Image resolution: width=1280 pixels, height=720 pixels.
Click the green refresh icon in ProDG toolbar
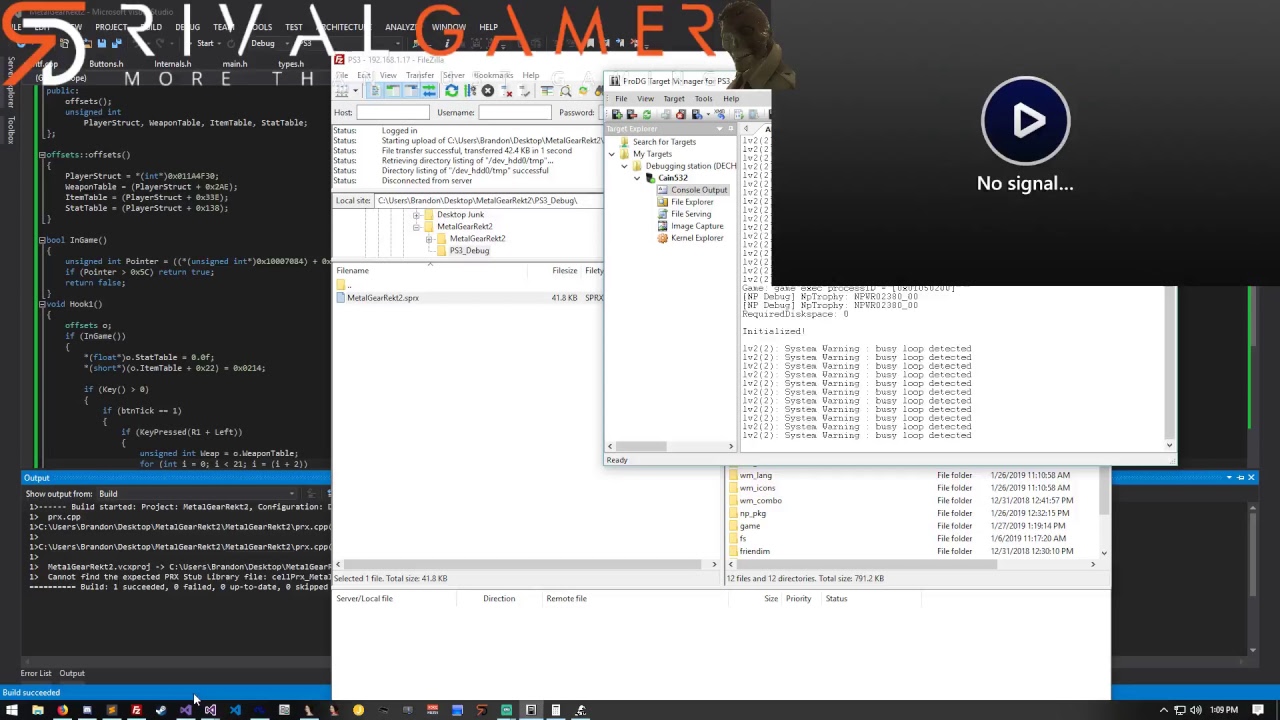pyautogui.click(x=646, y=114)
